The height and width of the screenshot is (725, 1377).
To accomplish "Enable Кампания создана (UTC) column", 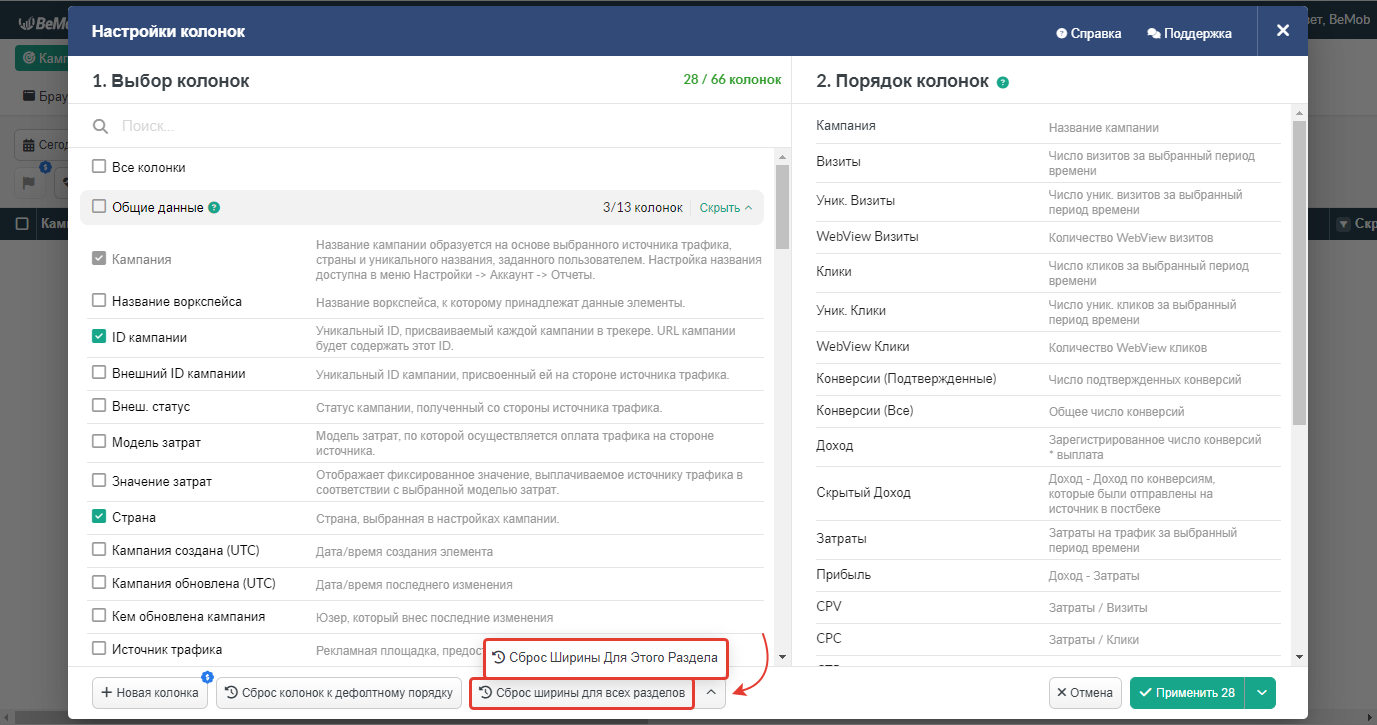I will click(x=99, y=549).
